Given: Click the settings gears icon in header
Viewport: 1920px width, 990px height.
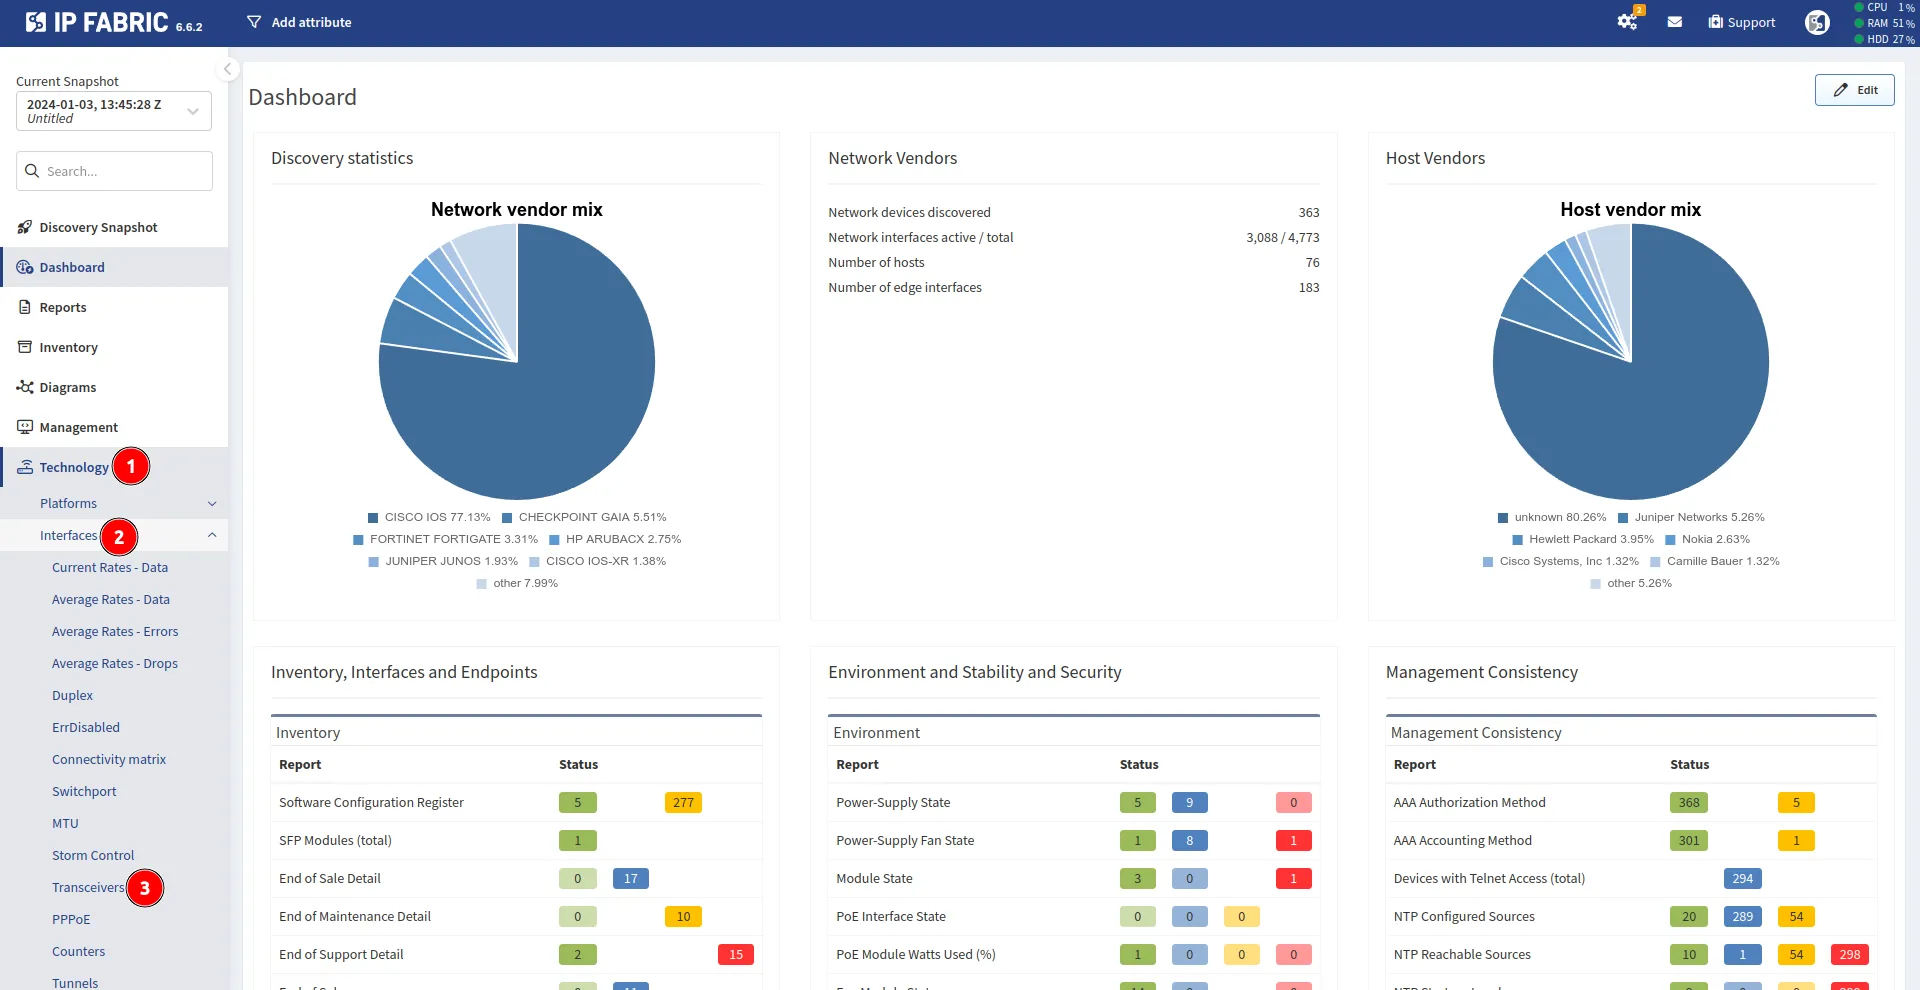Looking at the screenshot, I should (x=1627, y=22).
